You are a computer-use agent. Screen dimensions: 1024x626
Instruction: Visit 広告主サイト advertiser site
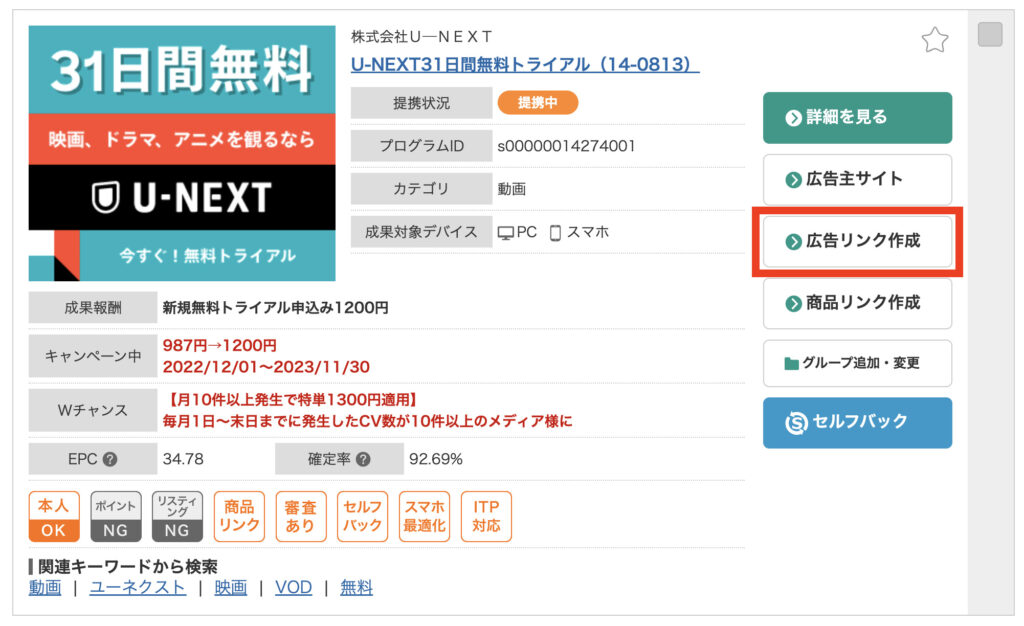pos(857,180)
